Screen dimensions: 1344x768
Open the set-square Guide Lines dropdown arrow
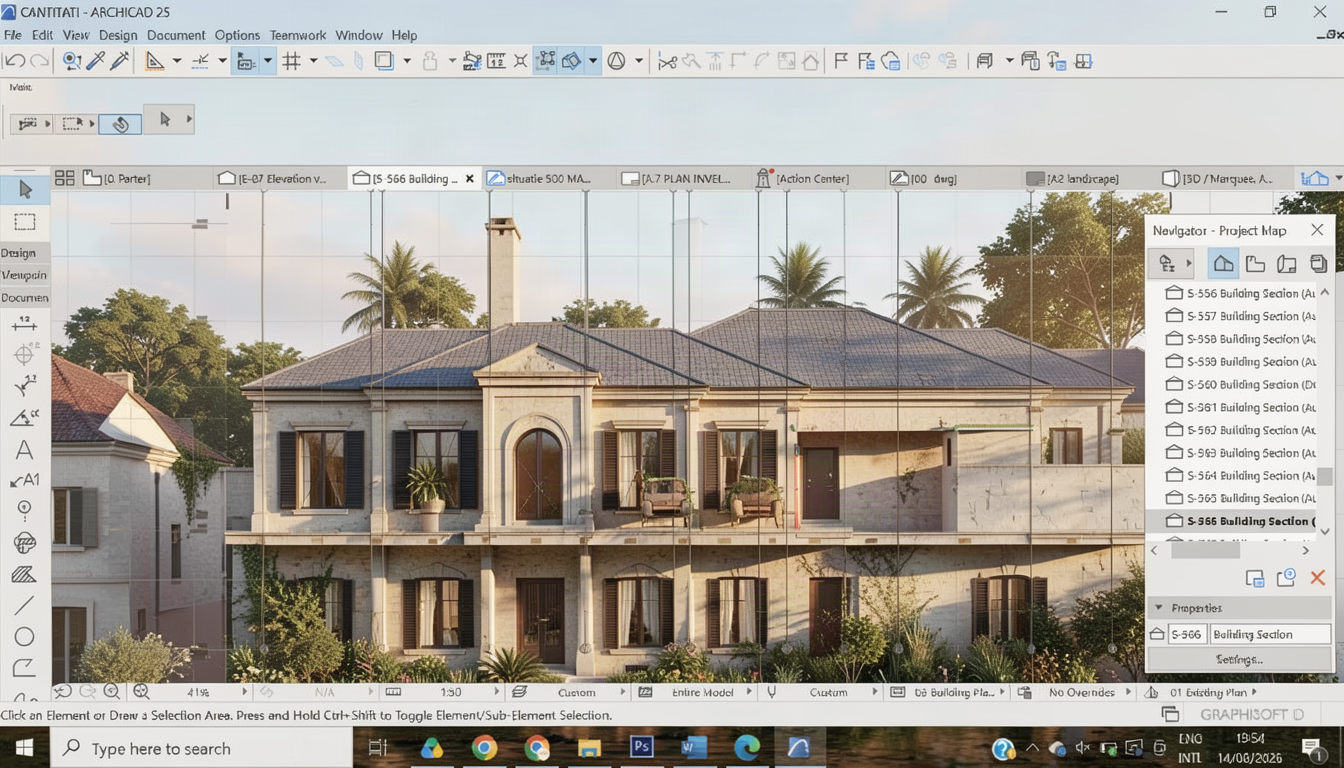pyautogui.click(x=176, y=62)
